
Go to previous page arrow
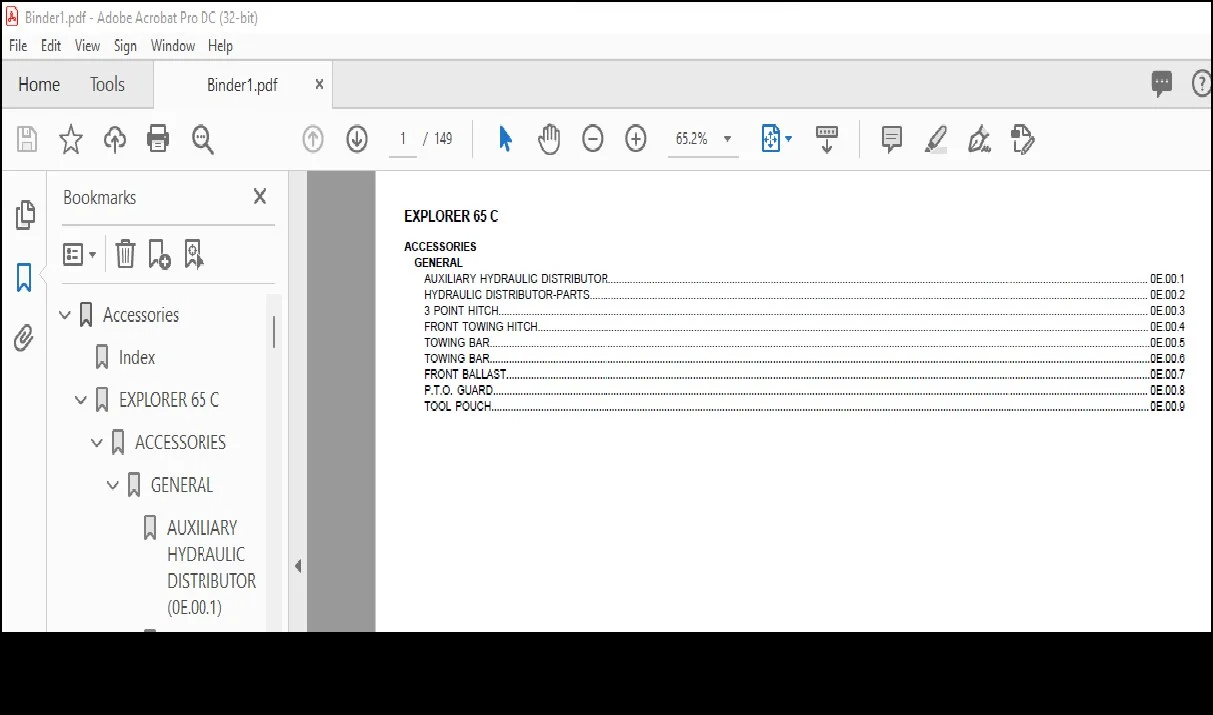click(313, 139)
